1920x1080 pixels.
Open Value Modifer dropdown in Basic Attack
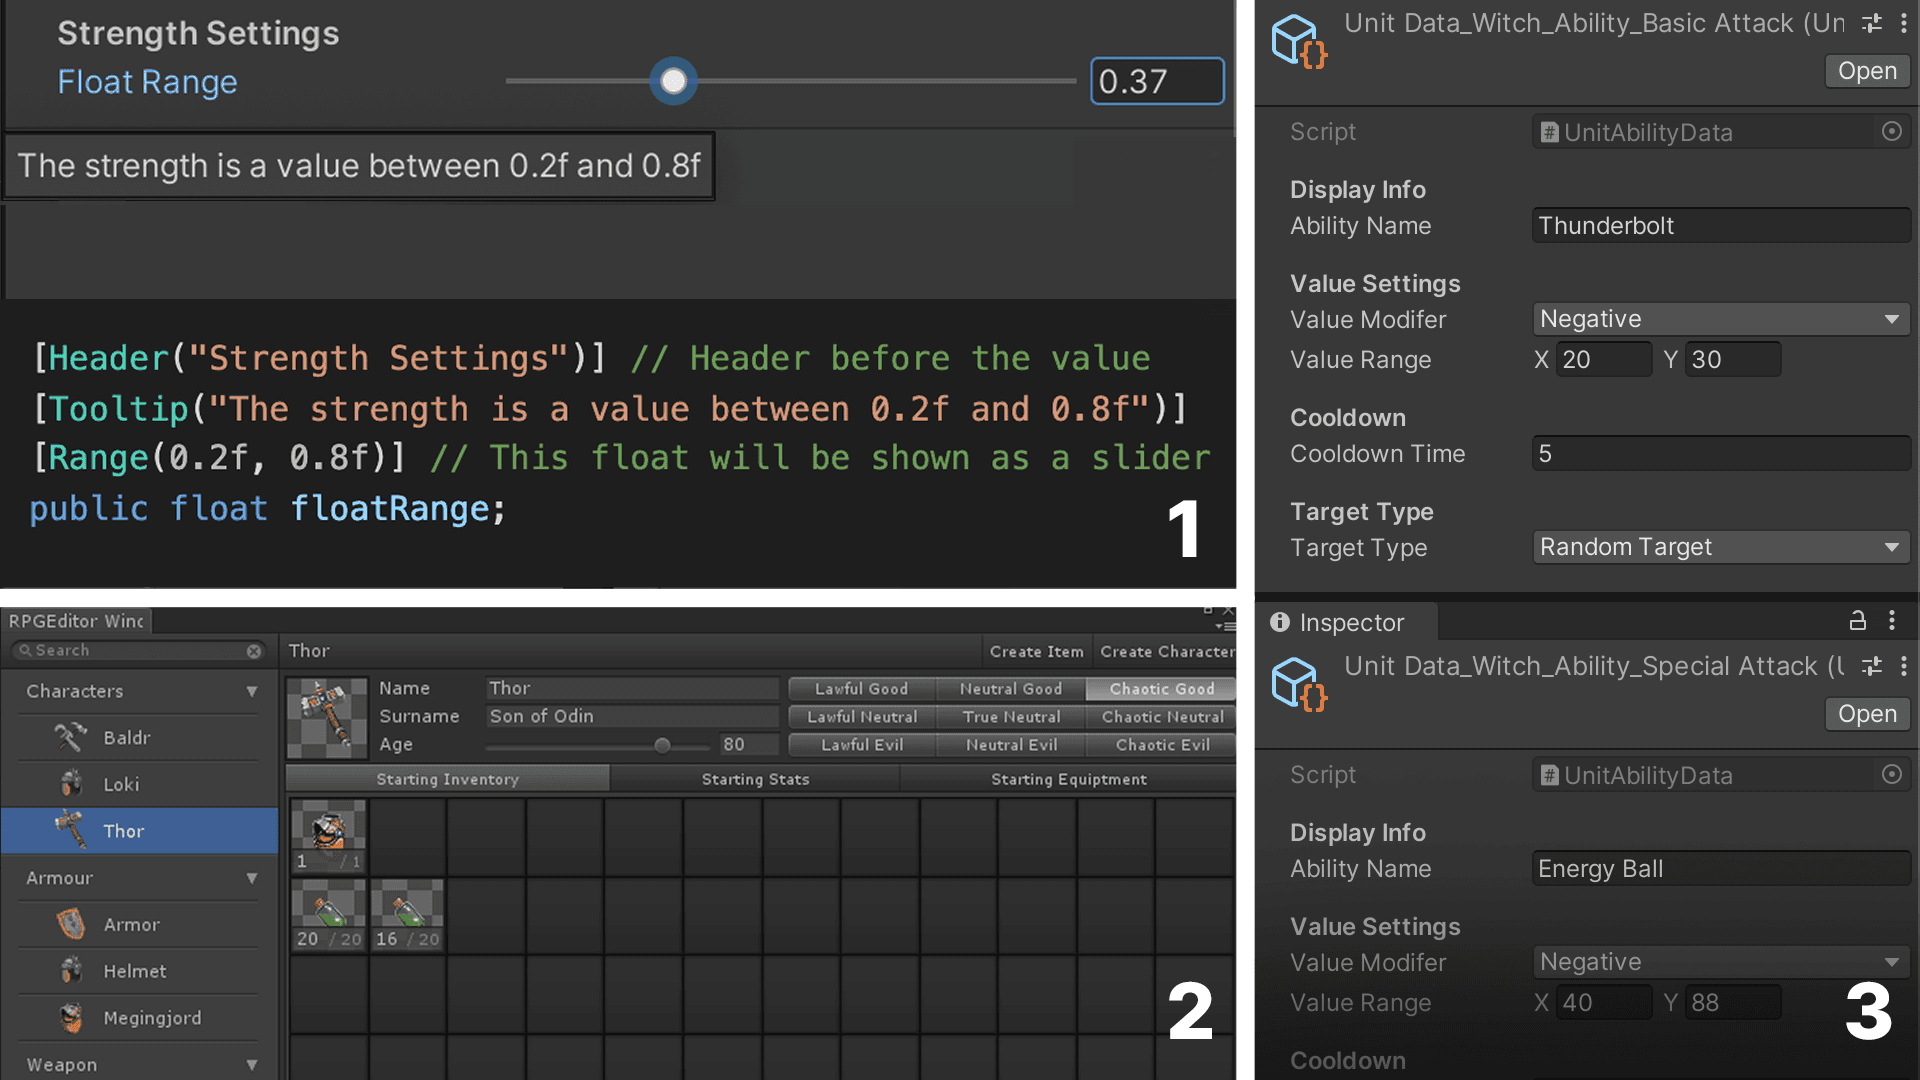(1721, 319)
